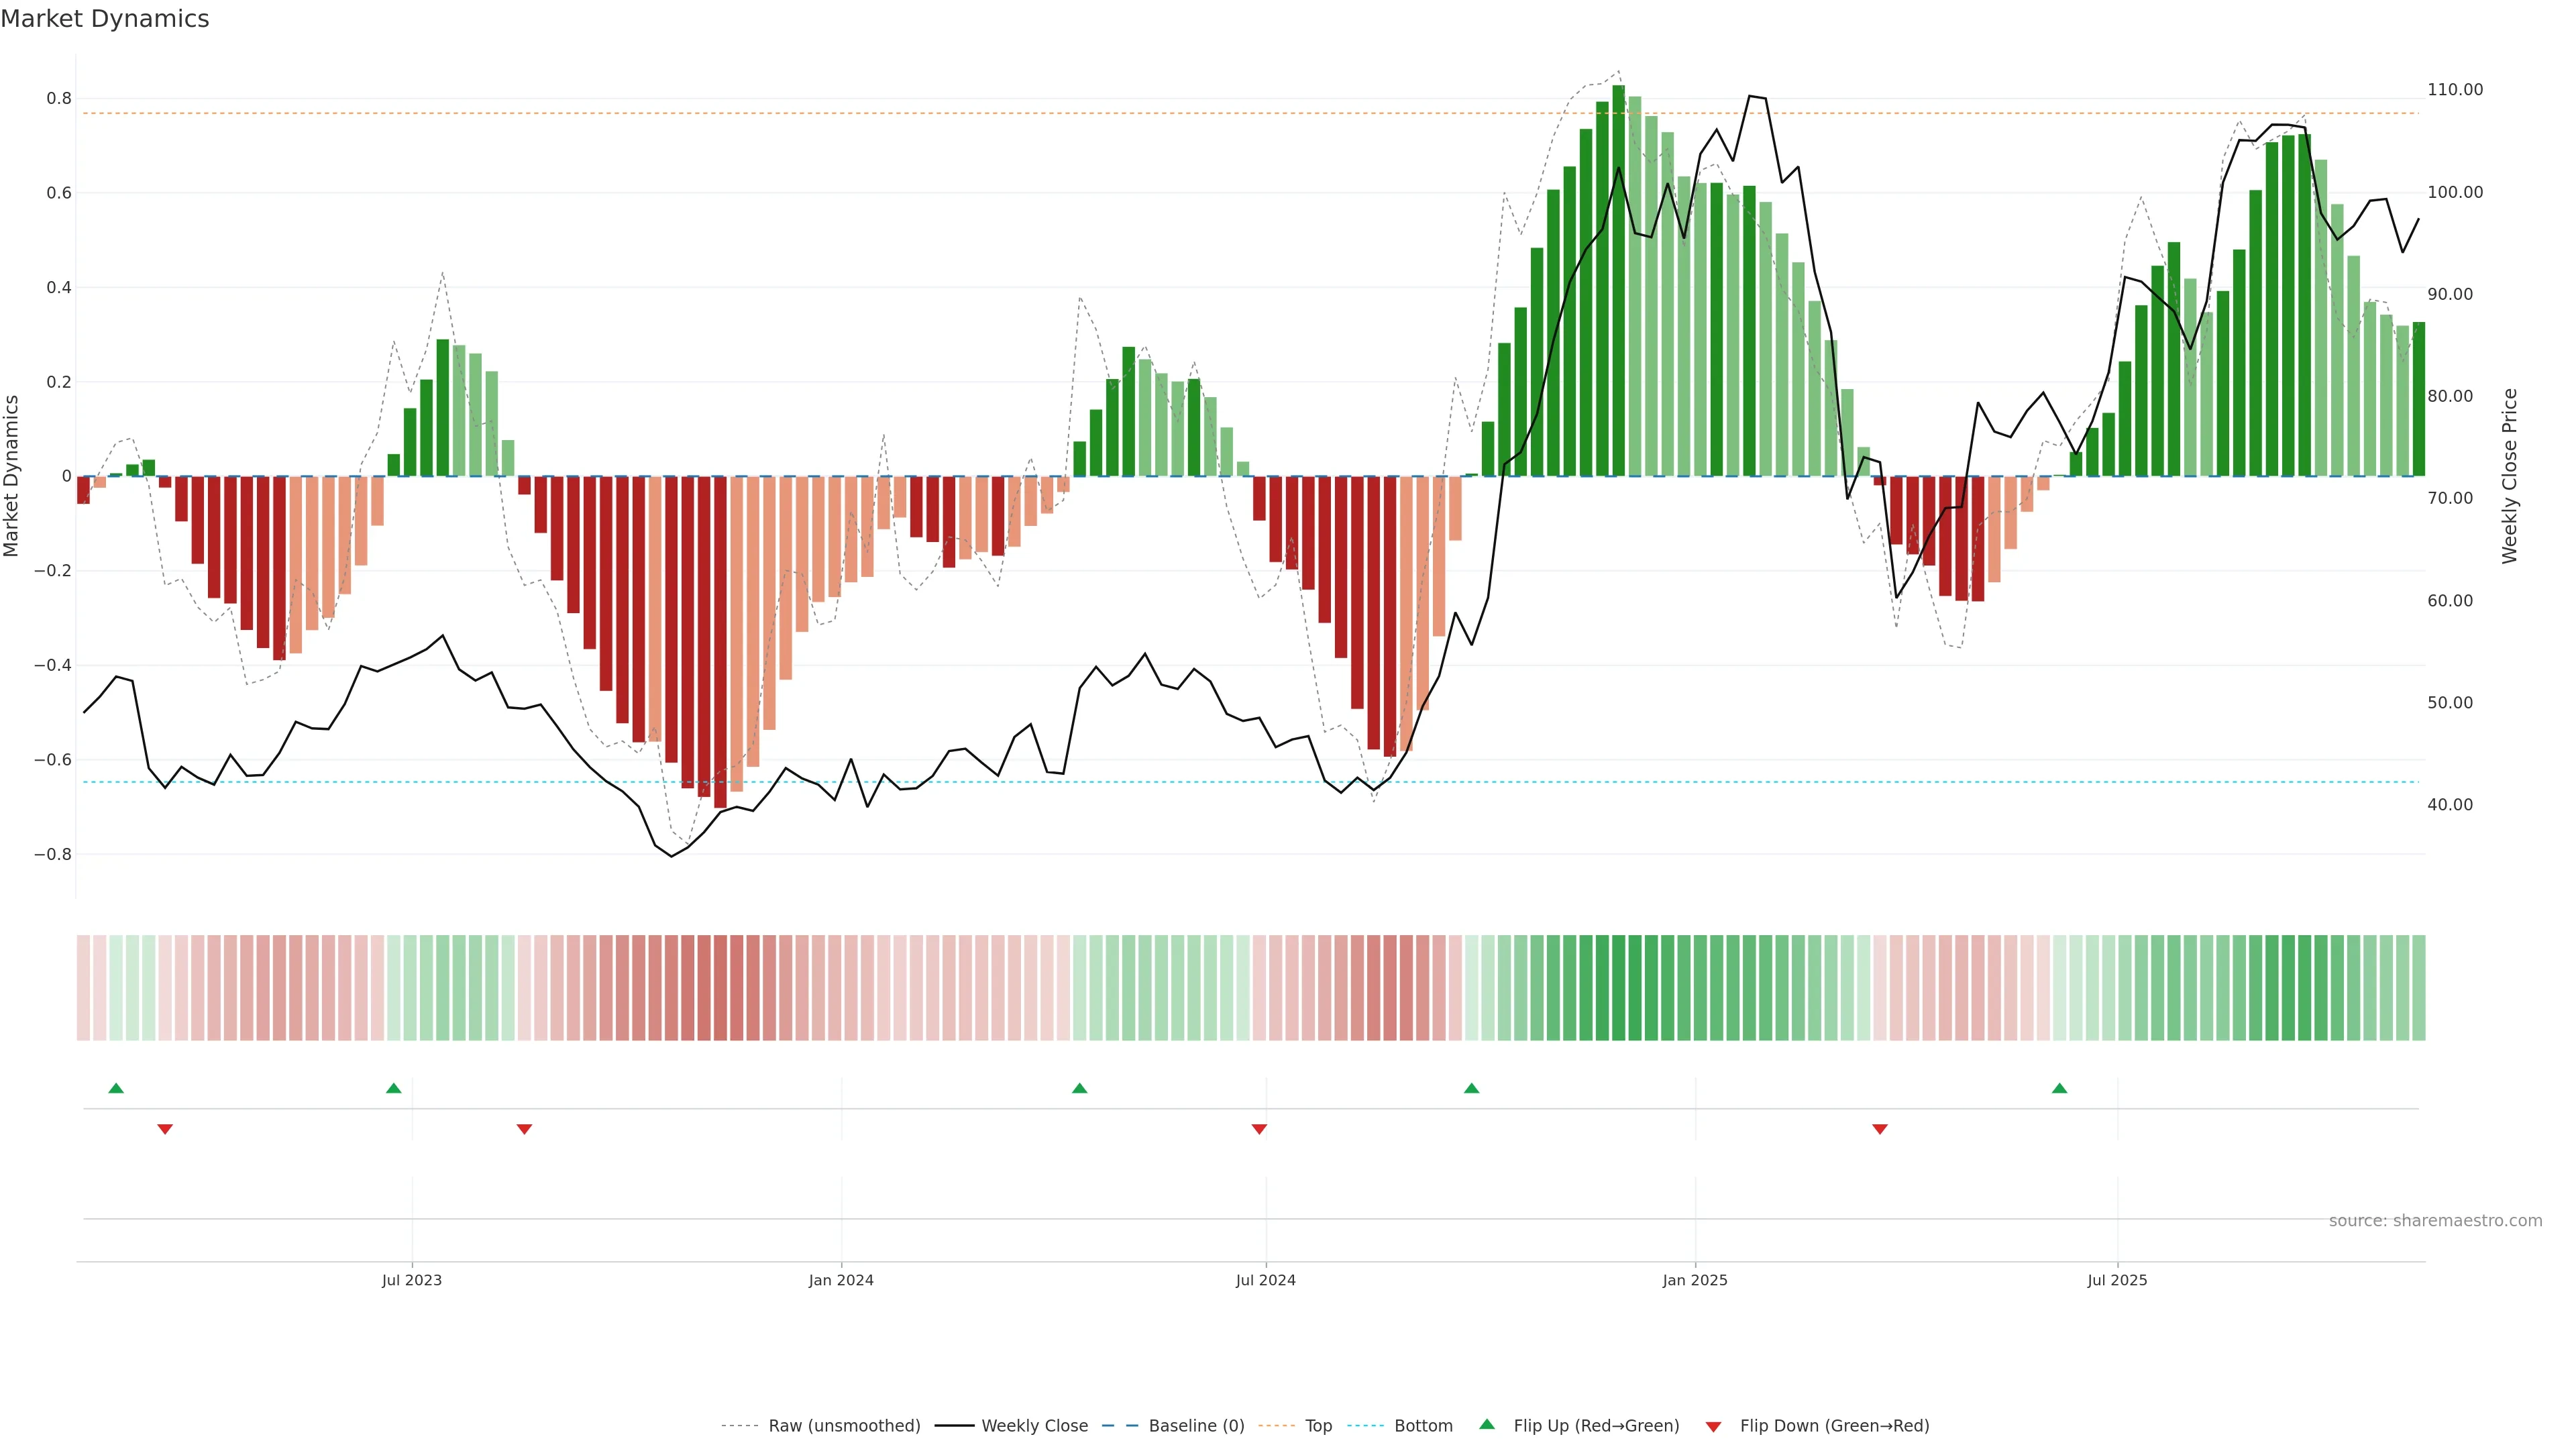Click the flip-up marker before Jul 2023
The image size is (2576, 1449).
point(394,1088)
